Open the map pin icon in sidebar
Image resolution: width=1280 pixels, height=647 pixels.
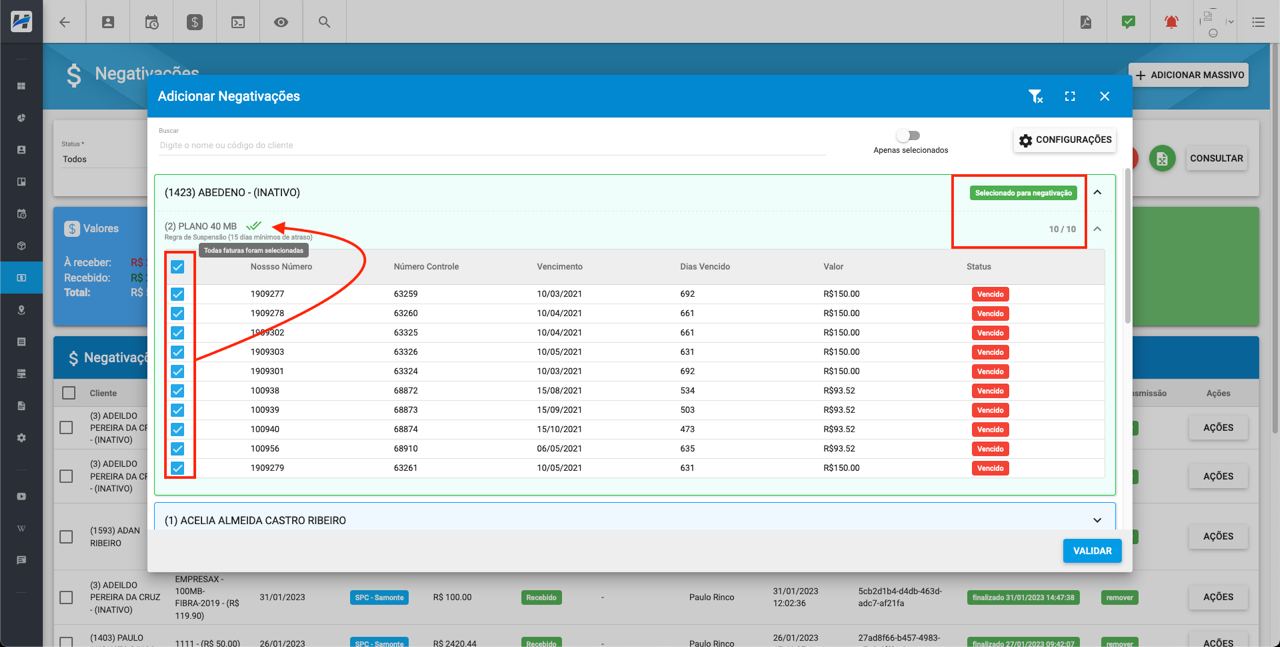coord(21,310)
